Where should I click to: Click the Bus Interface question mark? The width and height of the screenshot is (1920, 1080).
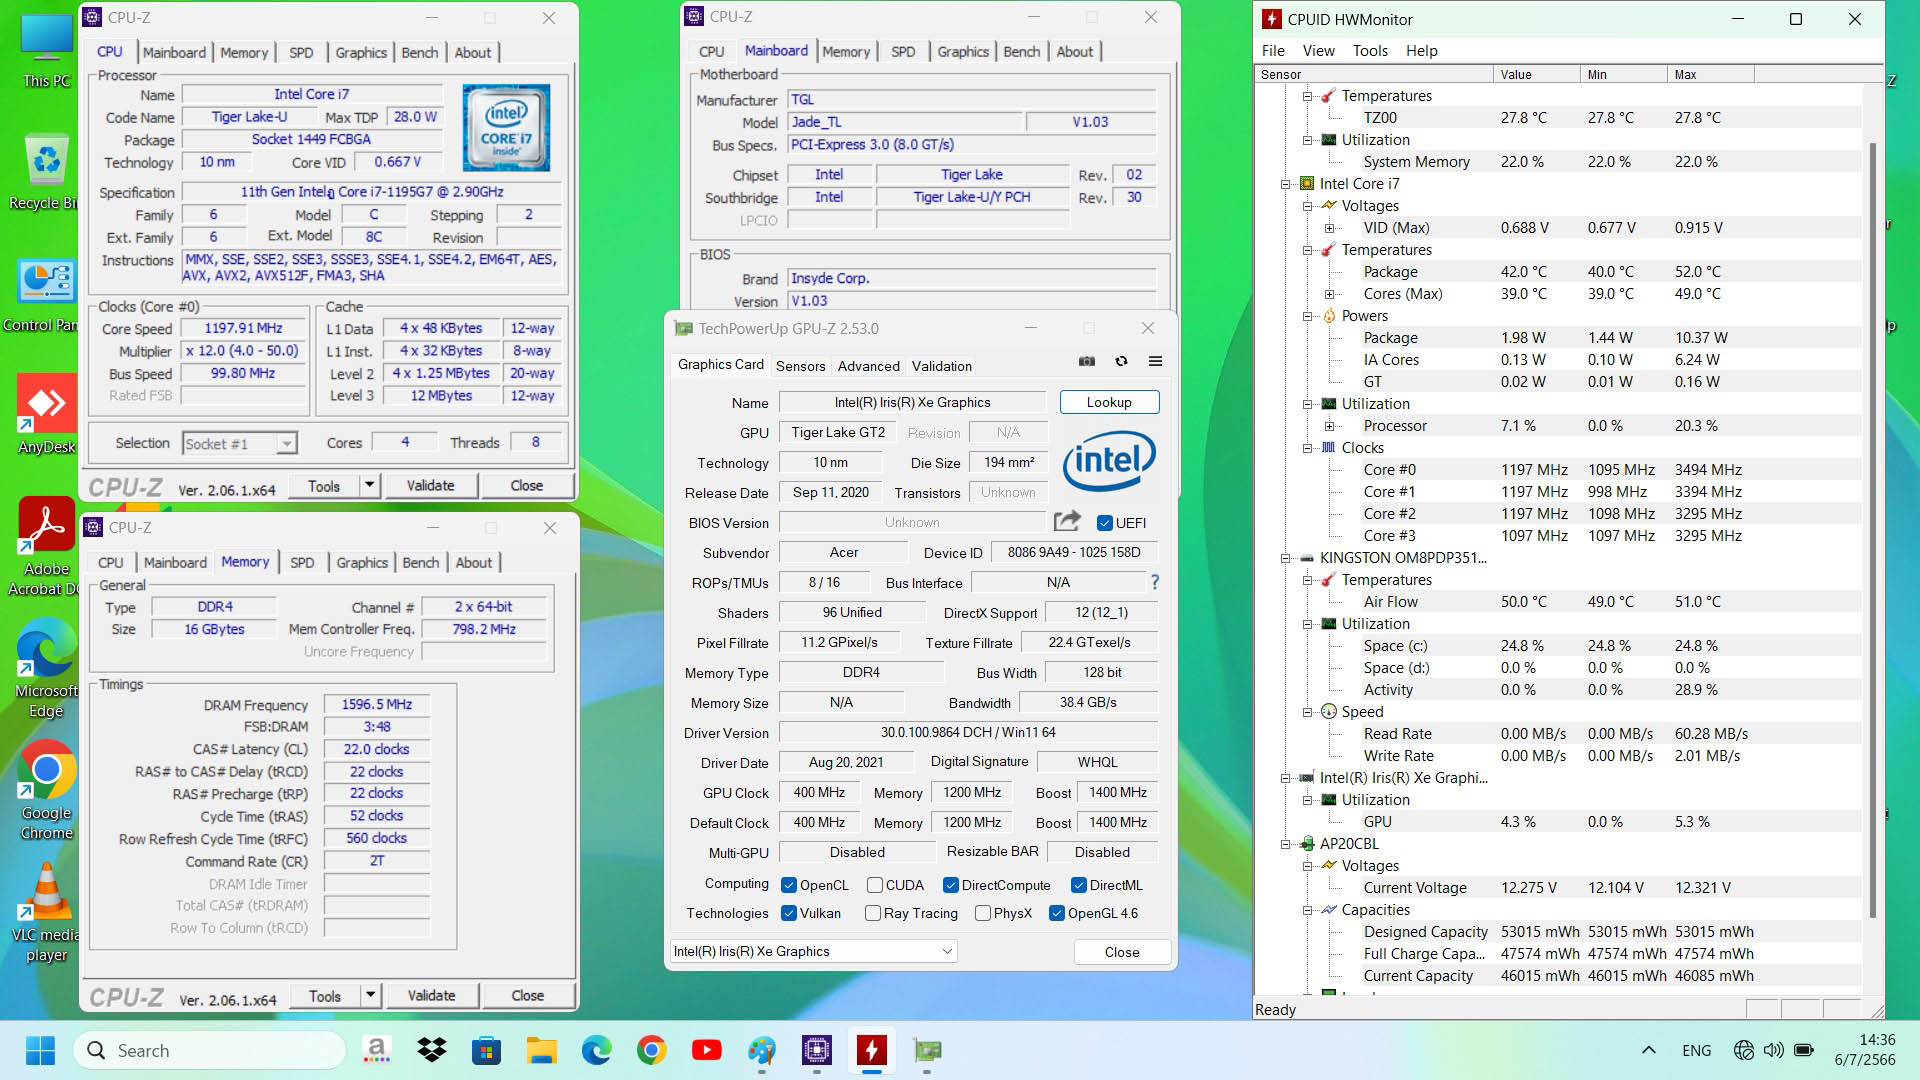[x=1155, y=582]
